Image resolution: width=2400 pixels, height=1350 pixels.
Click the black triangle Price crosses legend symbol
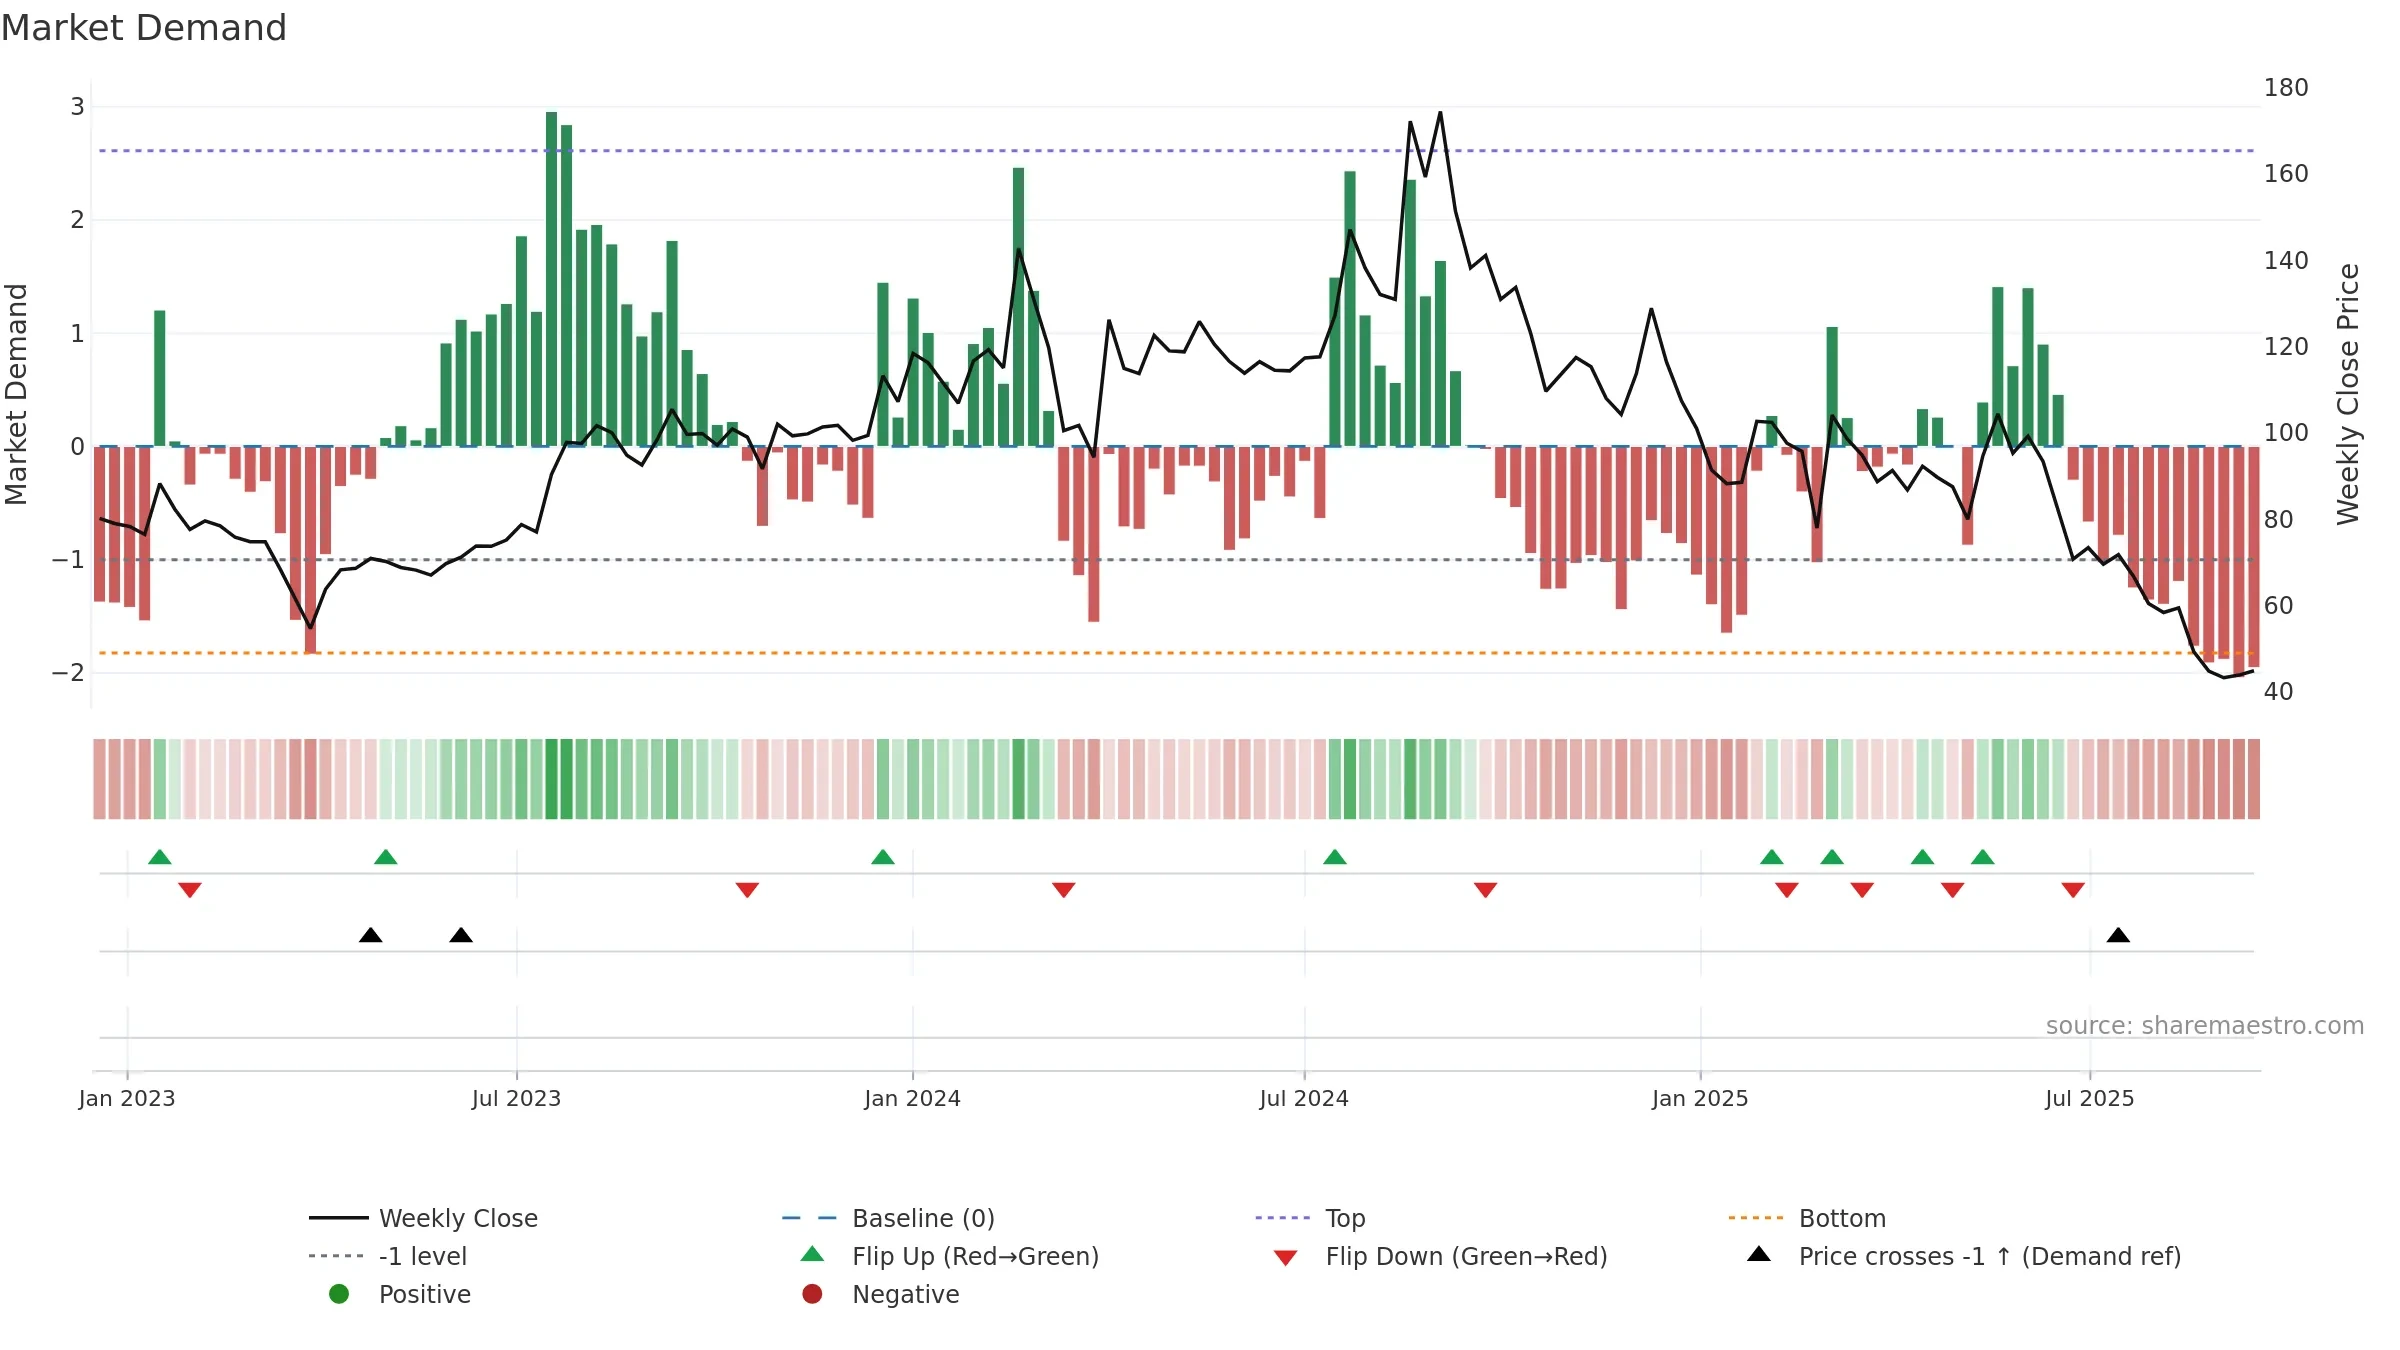click(1758, 1254)
